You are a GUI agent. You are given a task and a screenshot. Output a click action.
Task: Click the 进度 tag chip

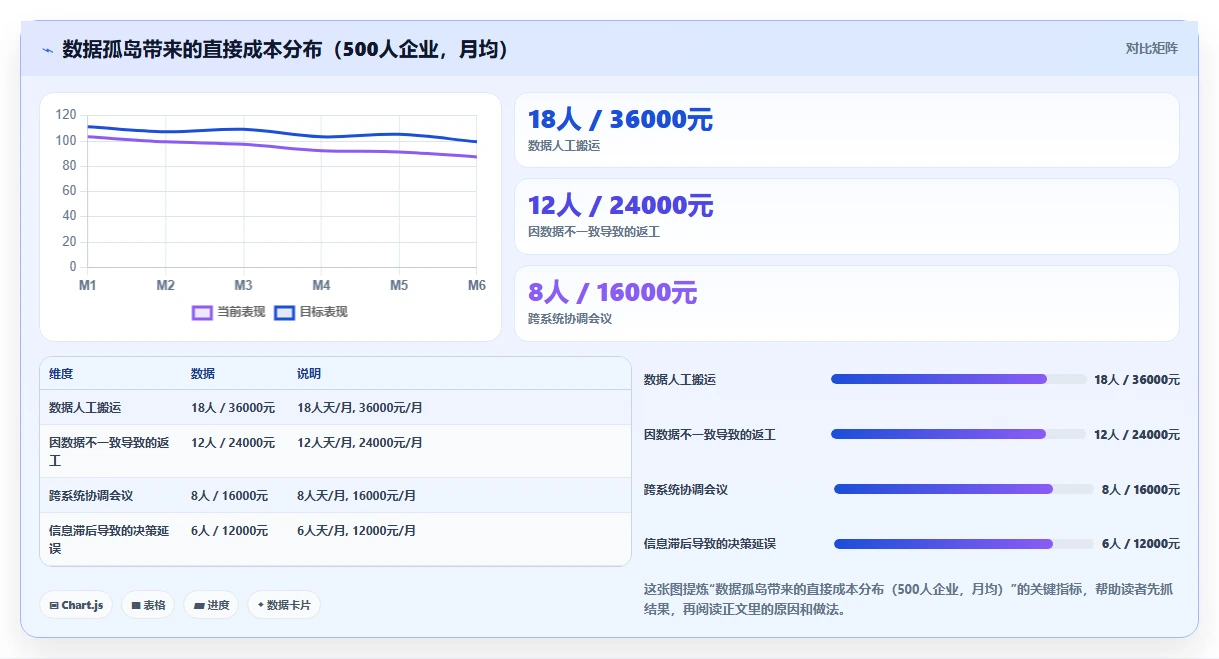pos(211,605)
